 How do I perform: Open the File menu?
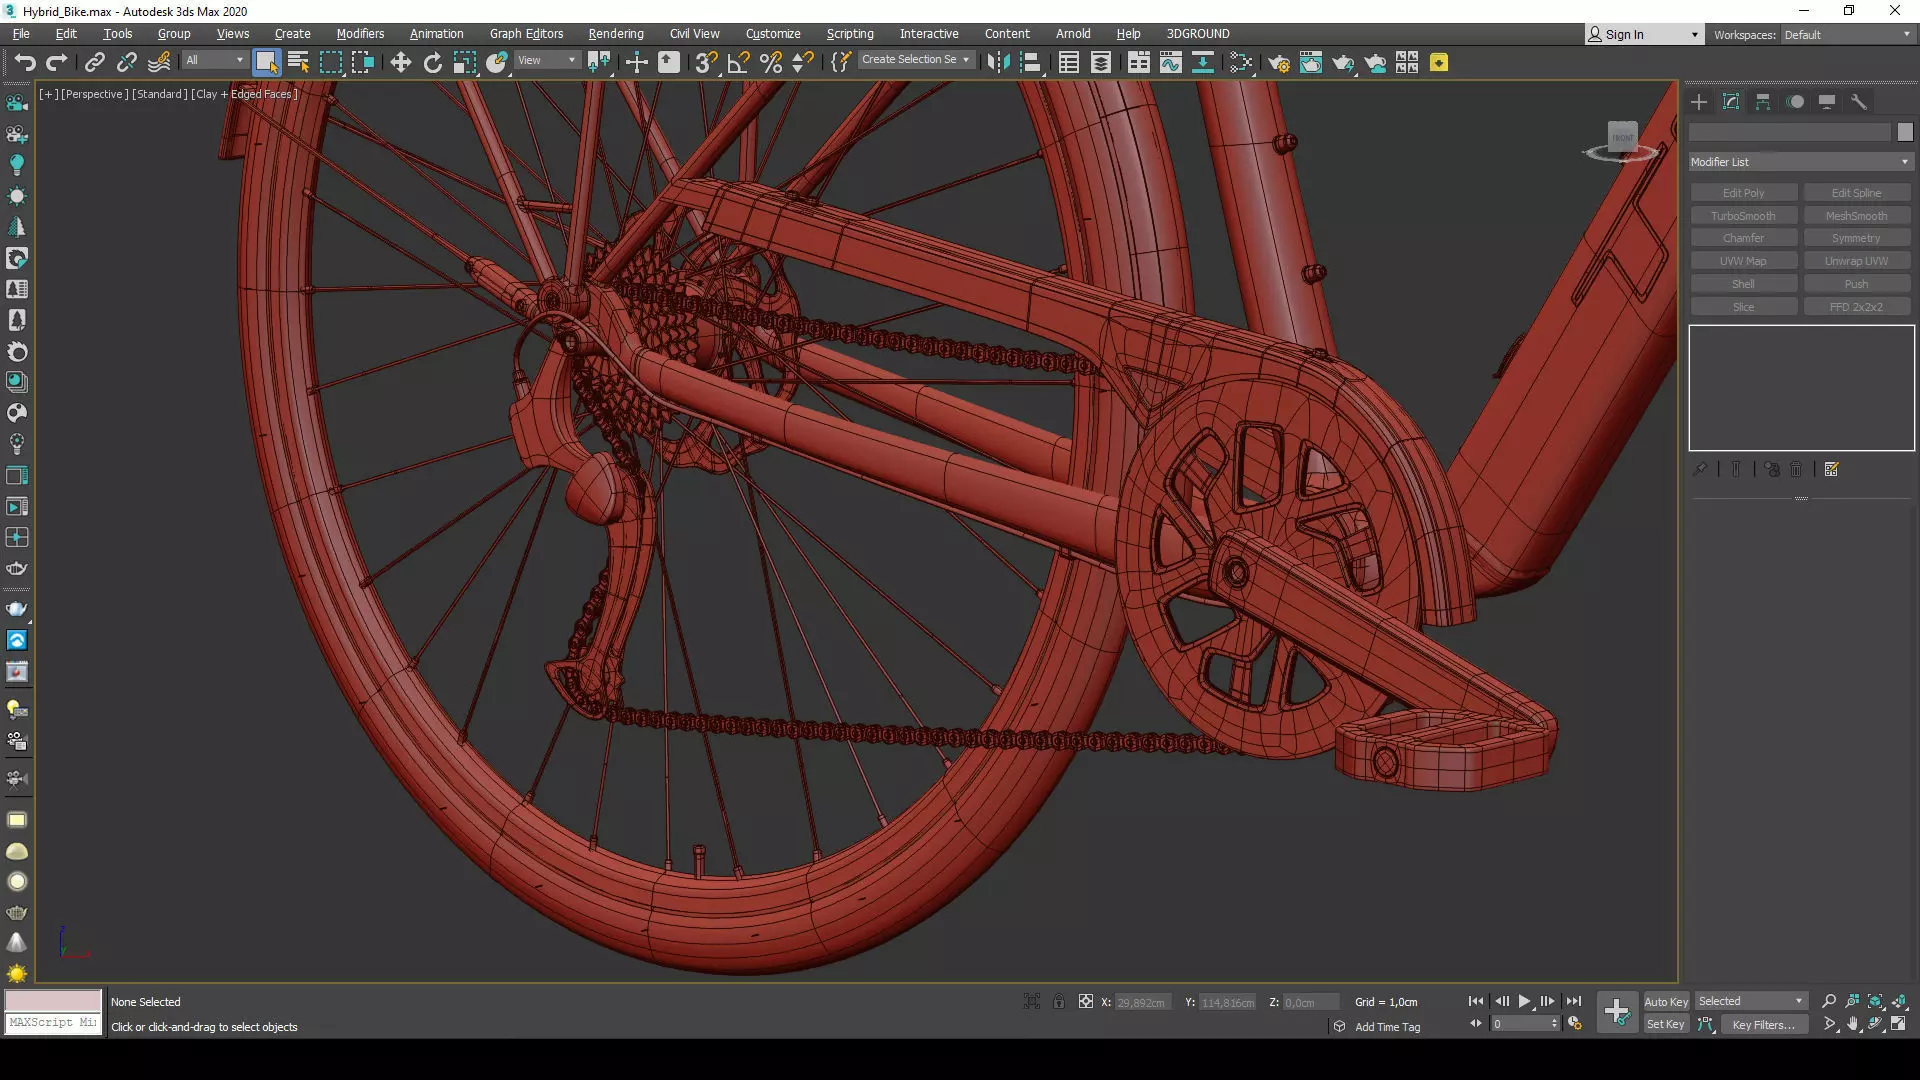coord(21,33)
